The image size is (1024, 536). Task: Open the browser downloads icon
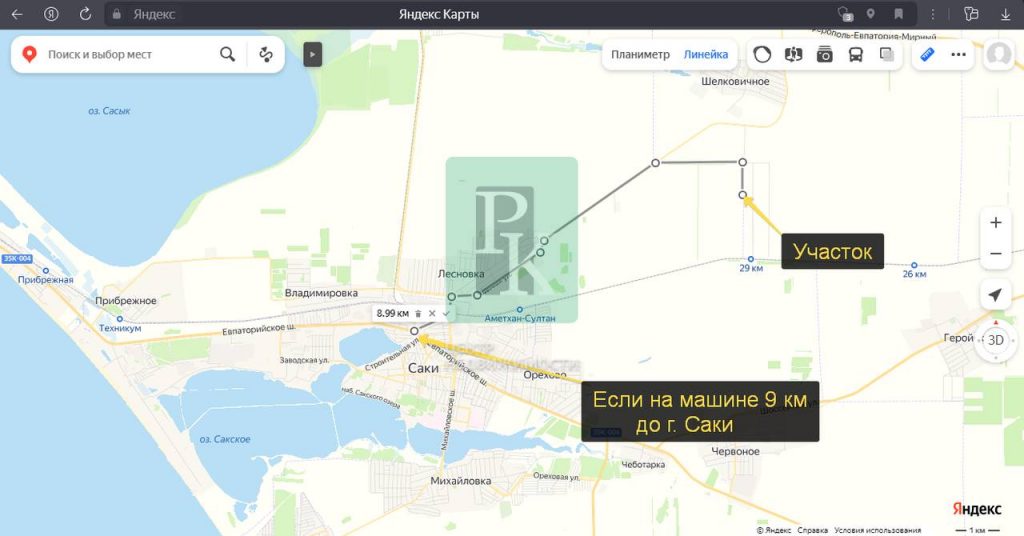pos(1006,14)
